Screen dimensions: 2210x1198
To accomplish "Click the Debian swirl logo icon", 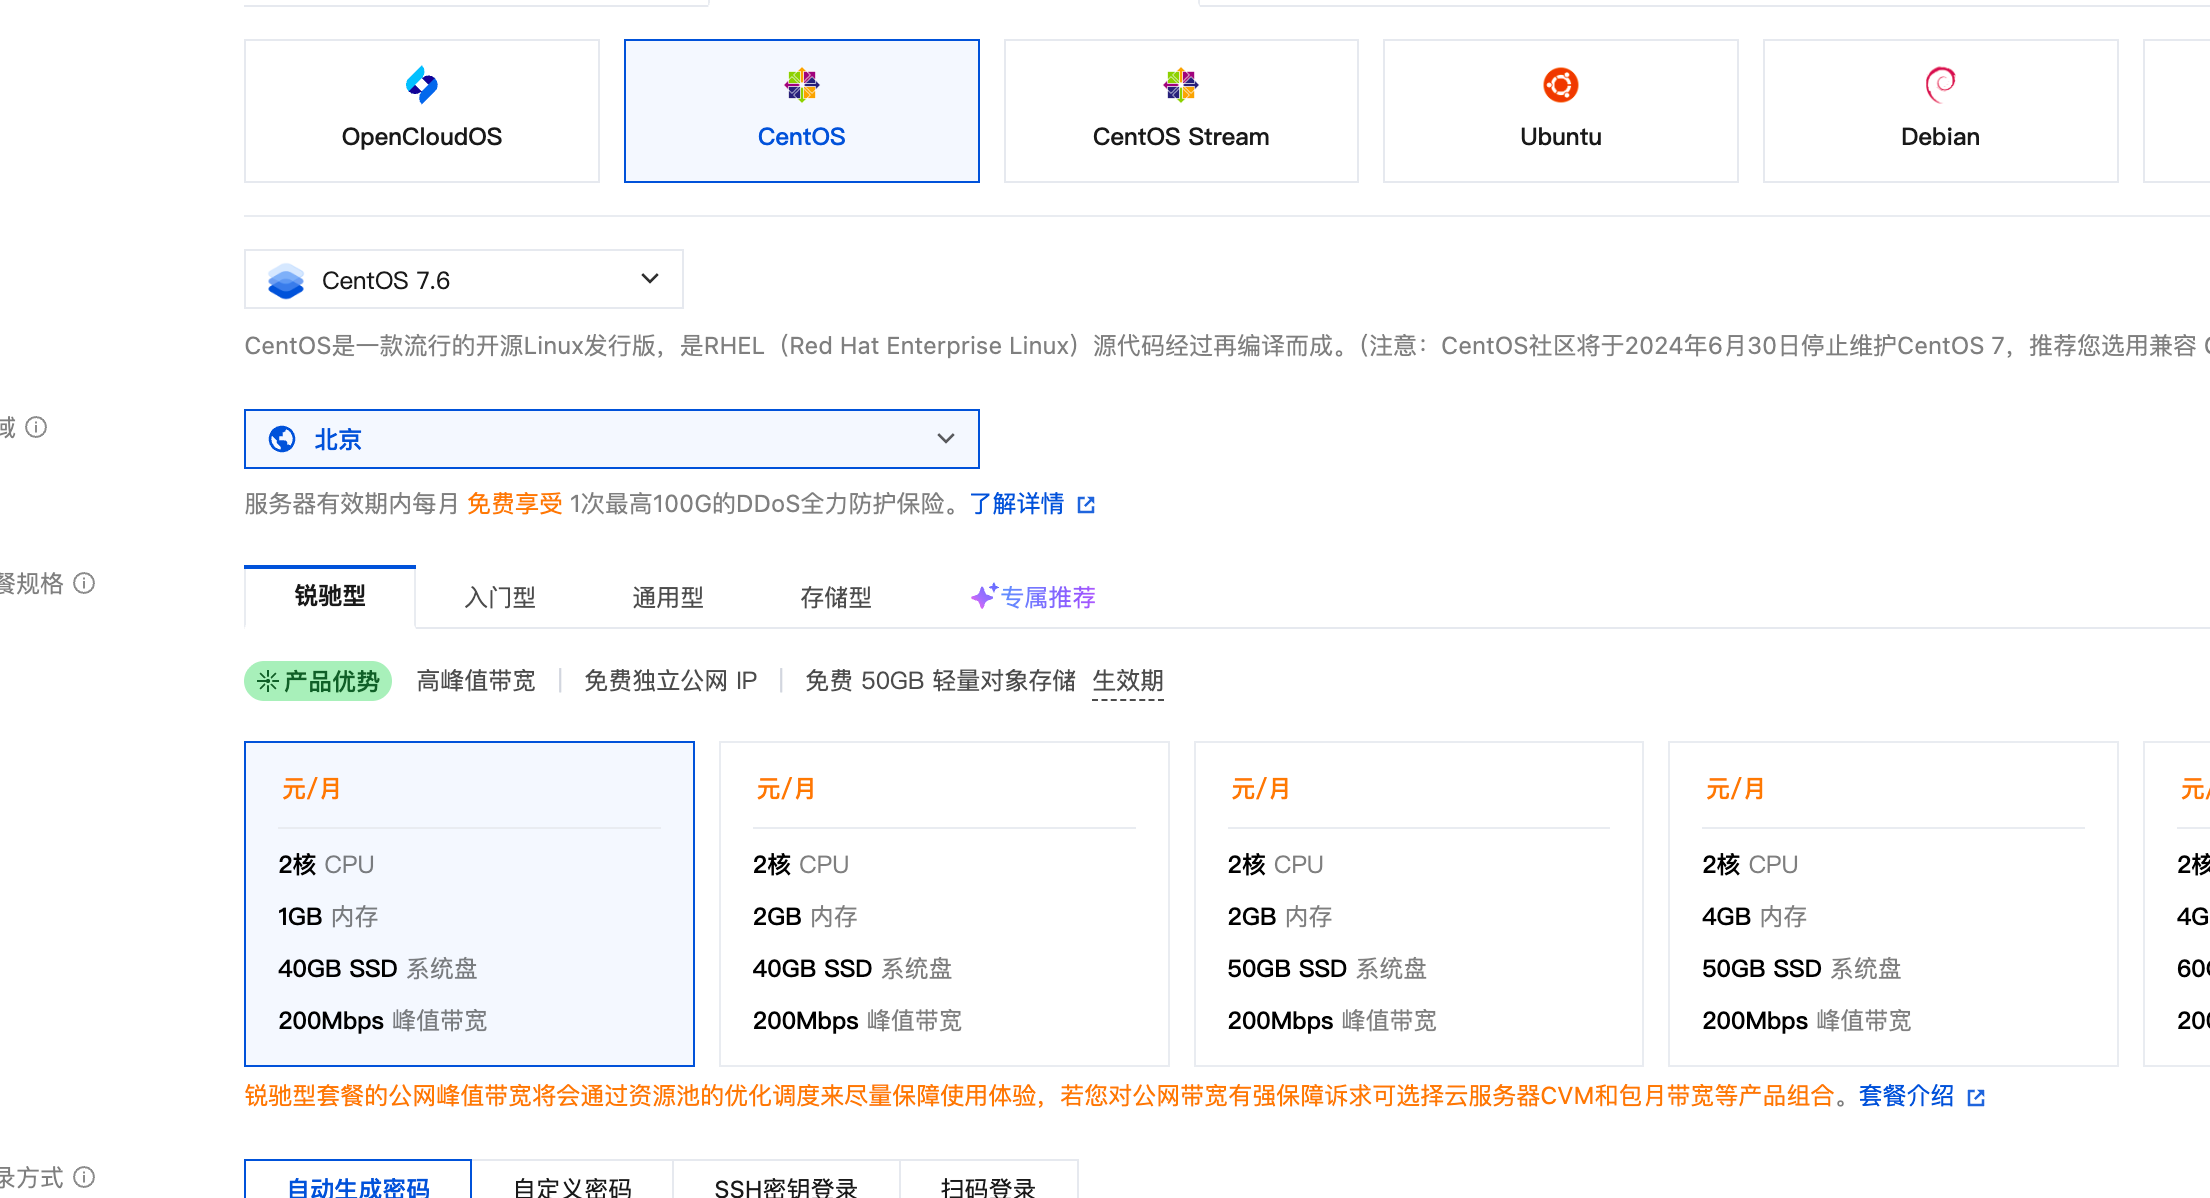I will tap(1940, 85).
